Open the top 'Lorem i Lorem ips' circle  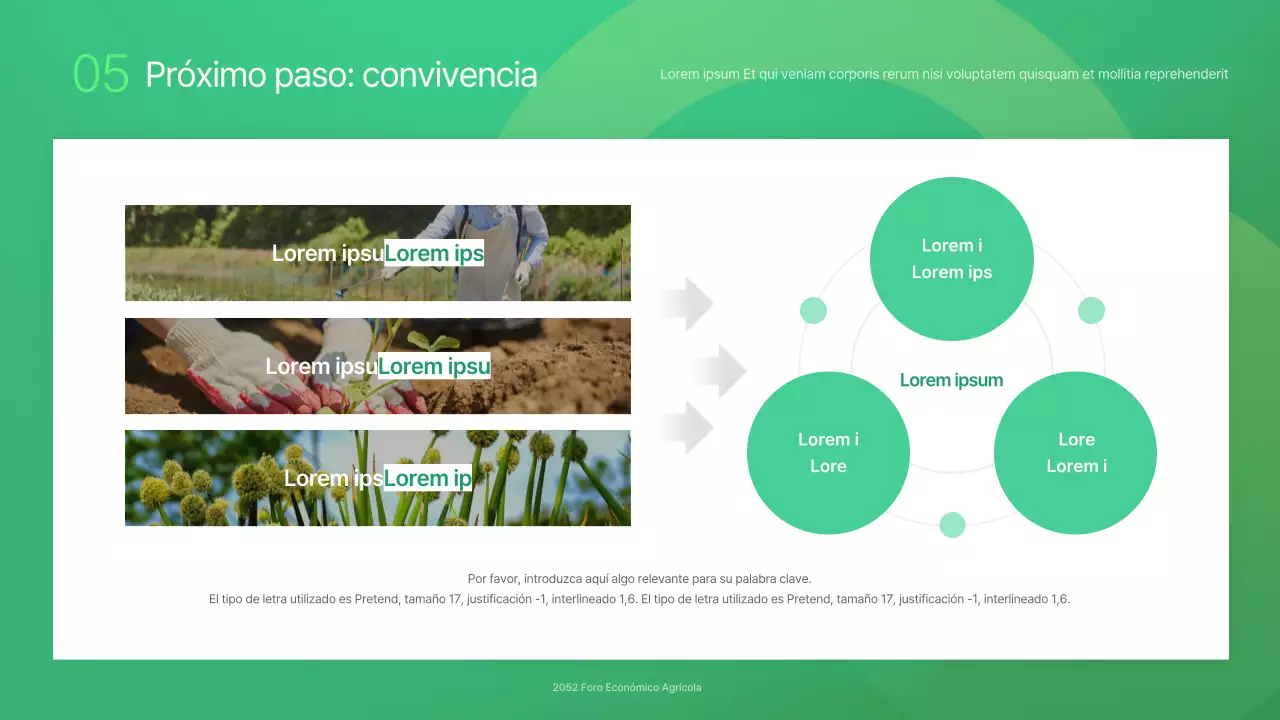point(951,258)
